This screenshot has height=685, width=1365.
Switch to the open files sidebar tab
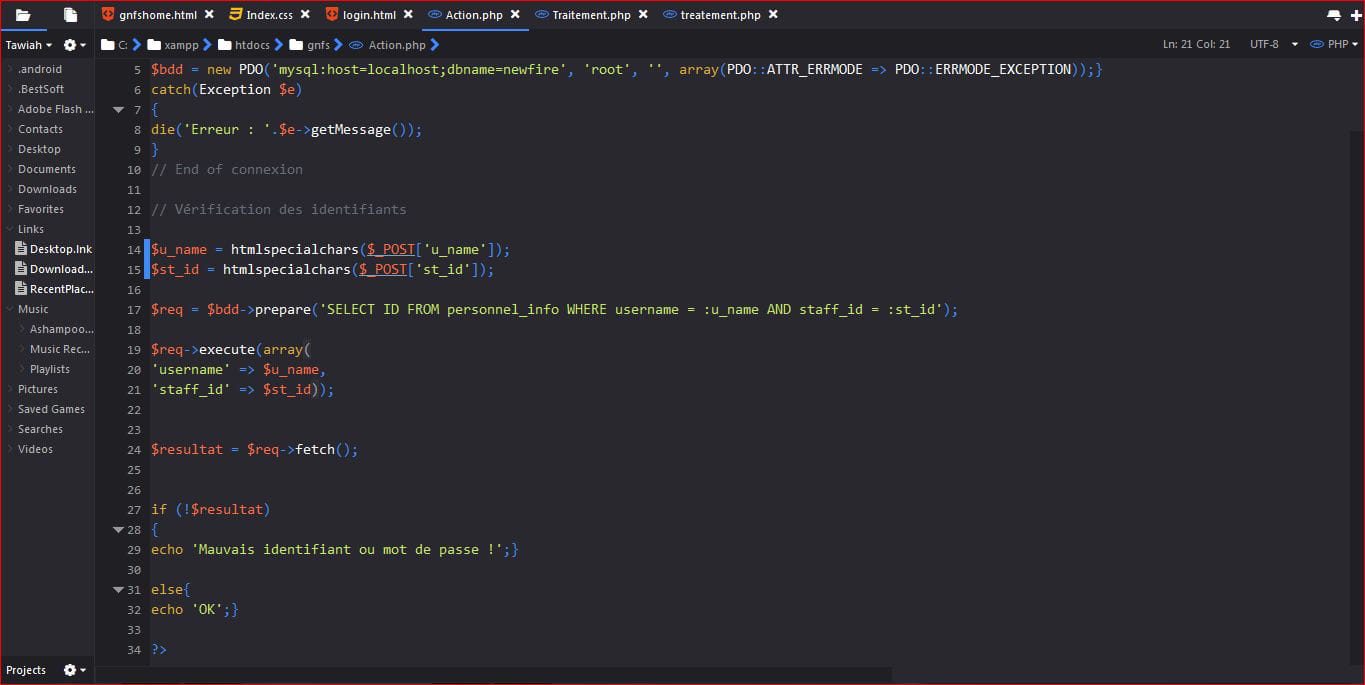pyautogui.click(x=70, y=15)
